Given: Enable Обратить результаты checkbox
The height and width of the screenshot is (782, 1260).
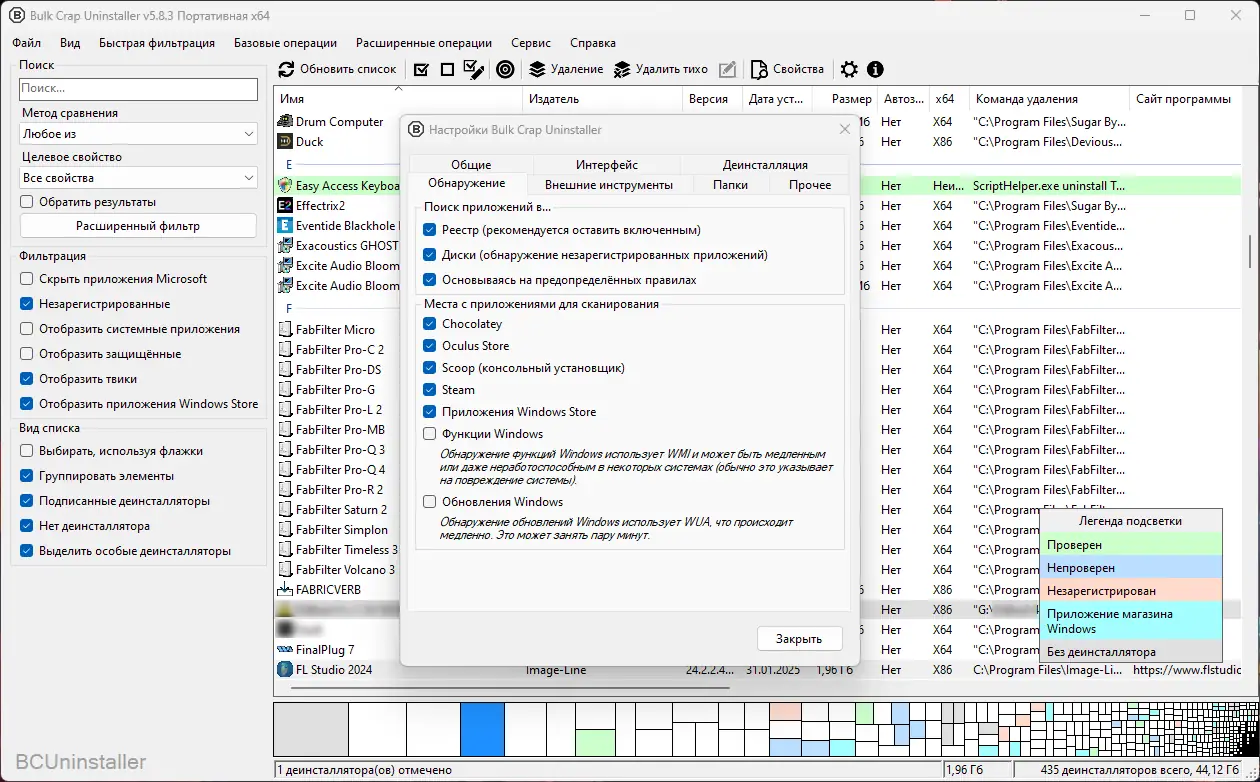Looking at the screenshot, I should (27, 202).
